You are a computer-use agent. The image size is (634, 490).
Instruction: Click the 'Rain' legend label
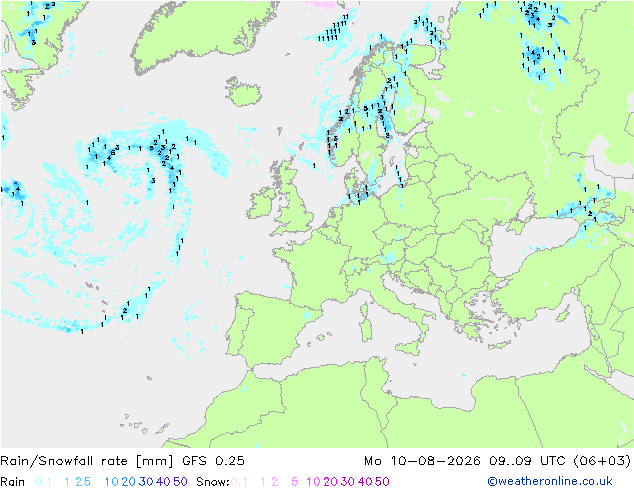click(x=13, y=482)
